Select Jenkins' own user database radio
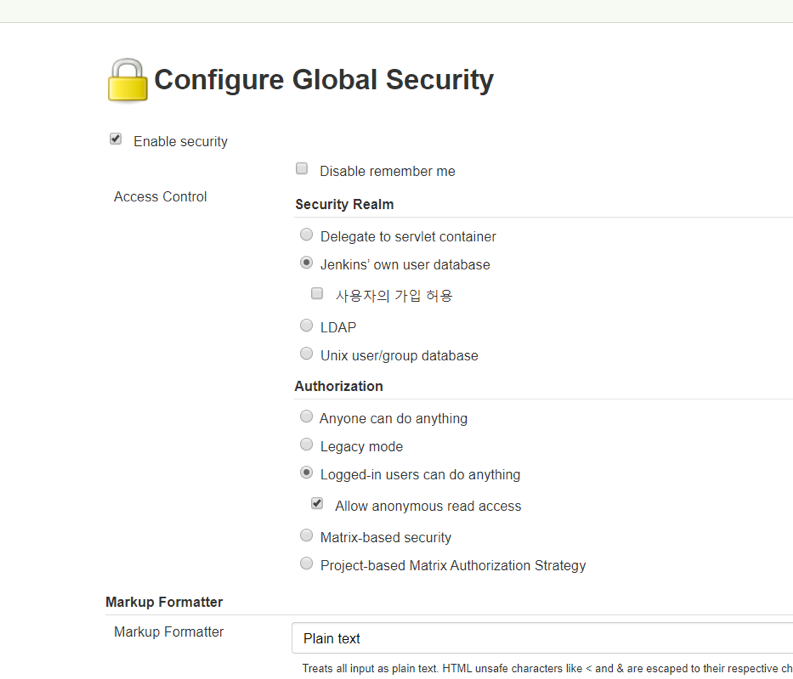Screen dimensions: 793x679 (306, 263)
